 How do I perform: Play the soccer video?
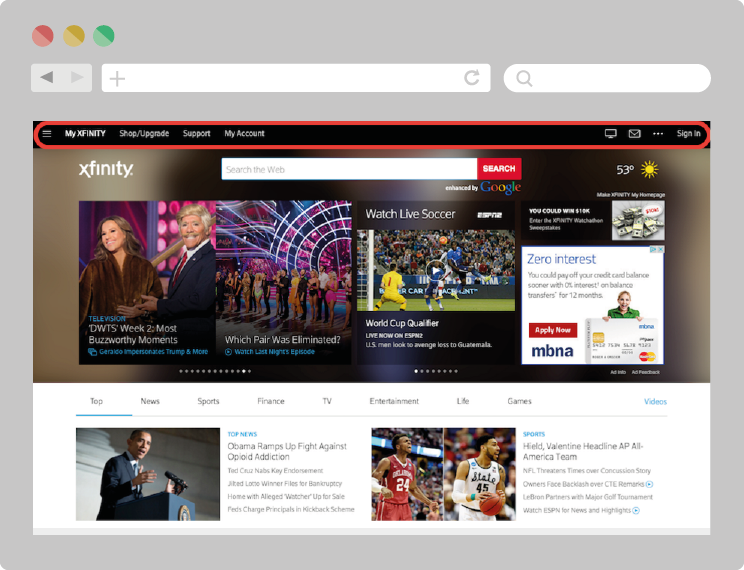pos(435,271)
